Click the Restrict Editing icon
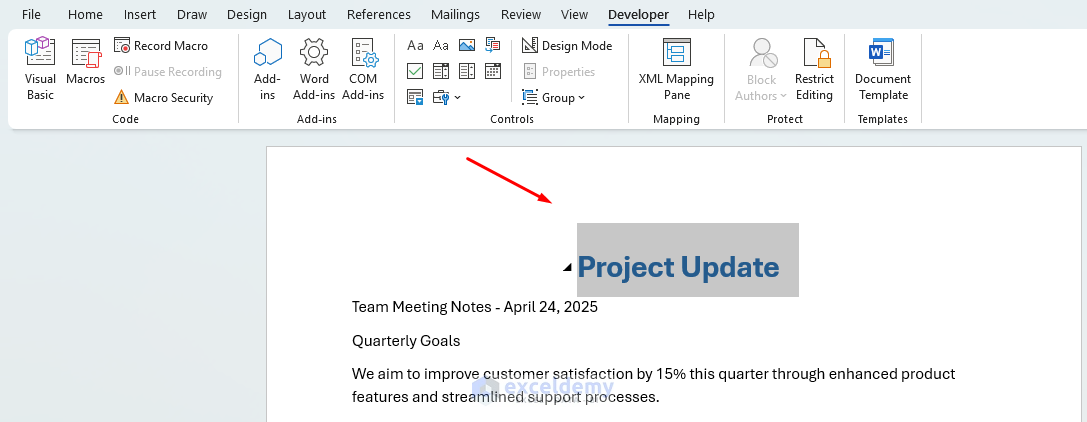This screenshot has height=422, width=1087. tap(814, 69)
